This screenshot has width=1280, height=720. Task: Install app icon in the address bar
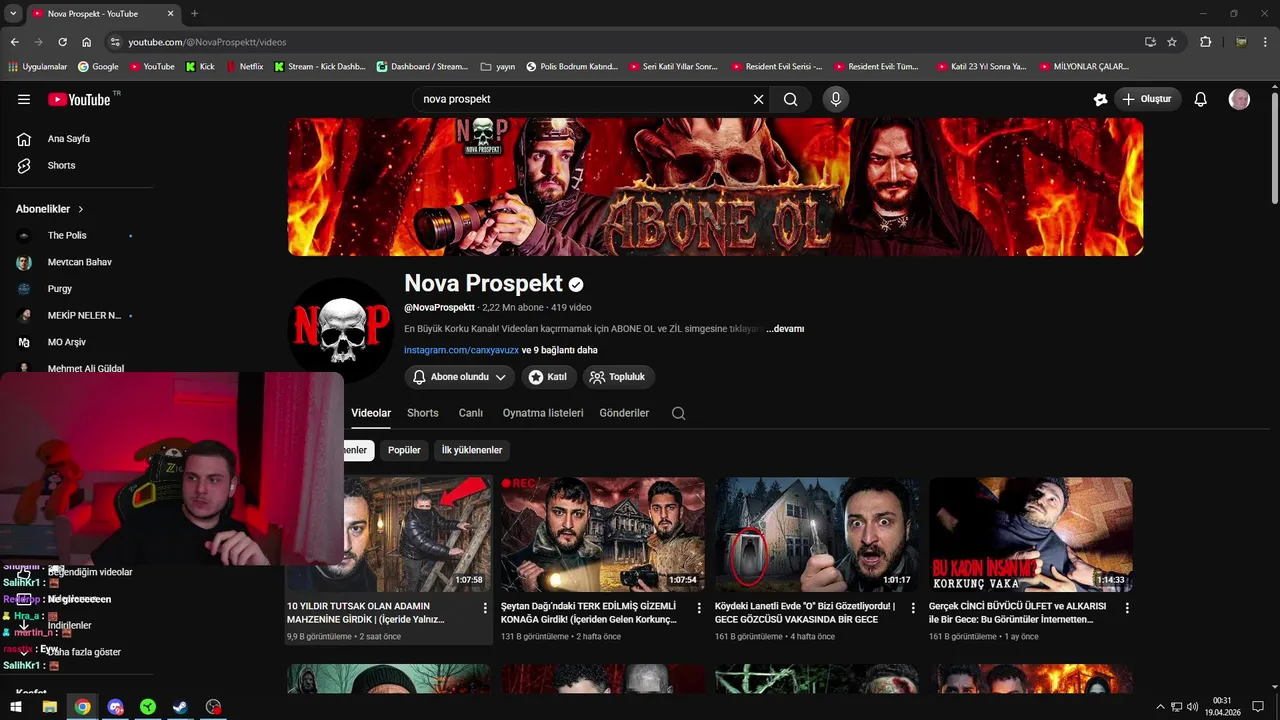1150,42
